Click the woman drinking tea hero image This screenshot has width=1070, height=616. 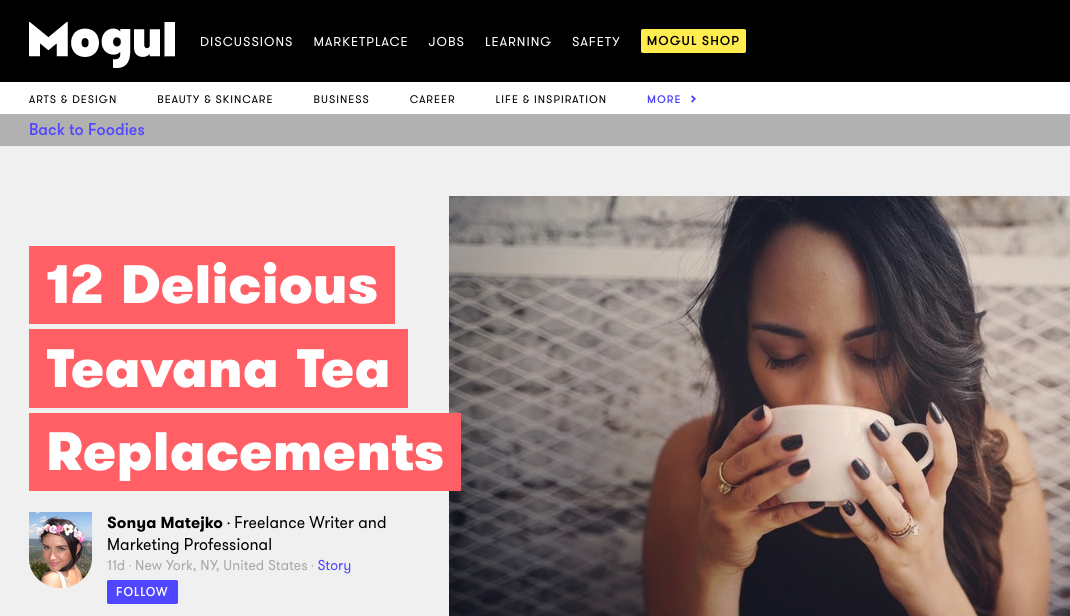click(x=759, y=406)
